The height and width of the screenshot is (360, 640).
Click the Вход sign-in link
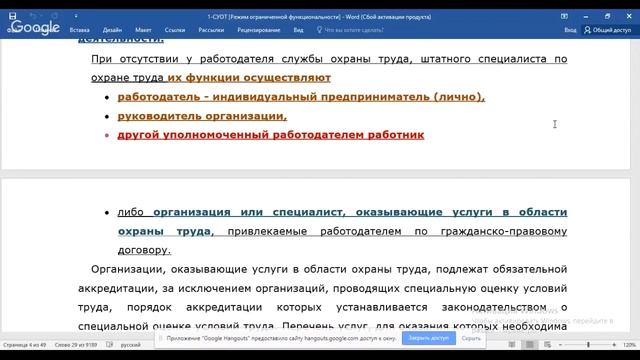570,30
